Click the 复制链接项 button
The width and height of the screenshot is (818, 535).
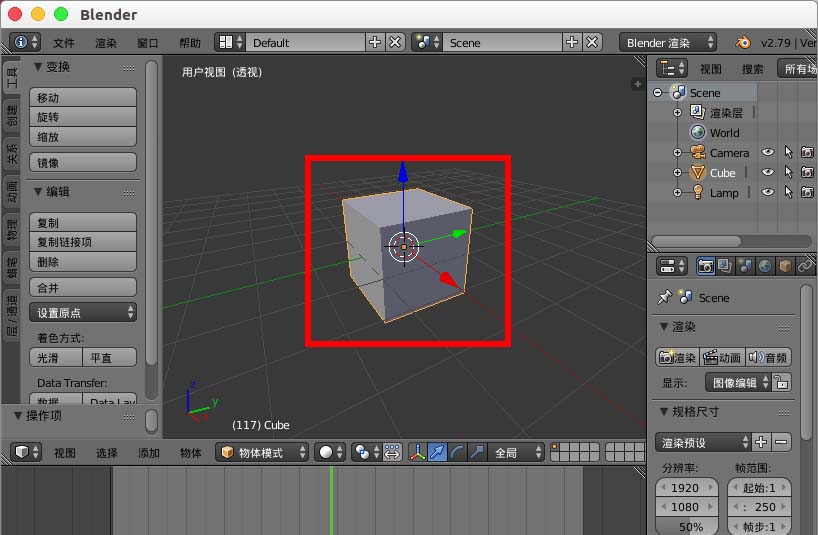click(x=83, y=242)
